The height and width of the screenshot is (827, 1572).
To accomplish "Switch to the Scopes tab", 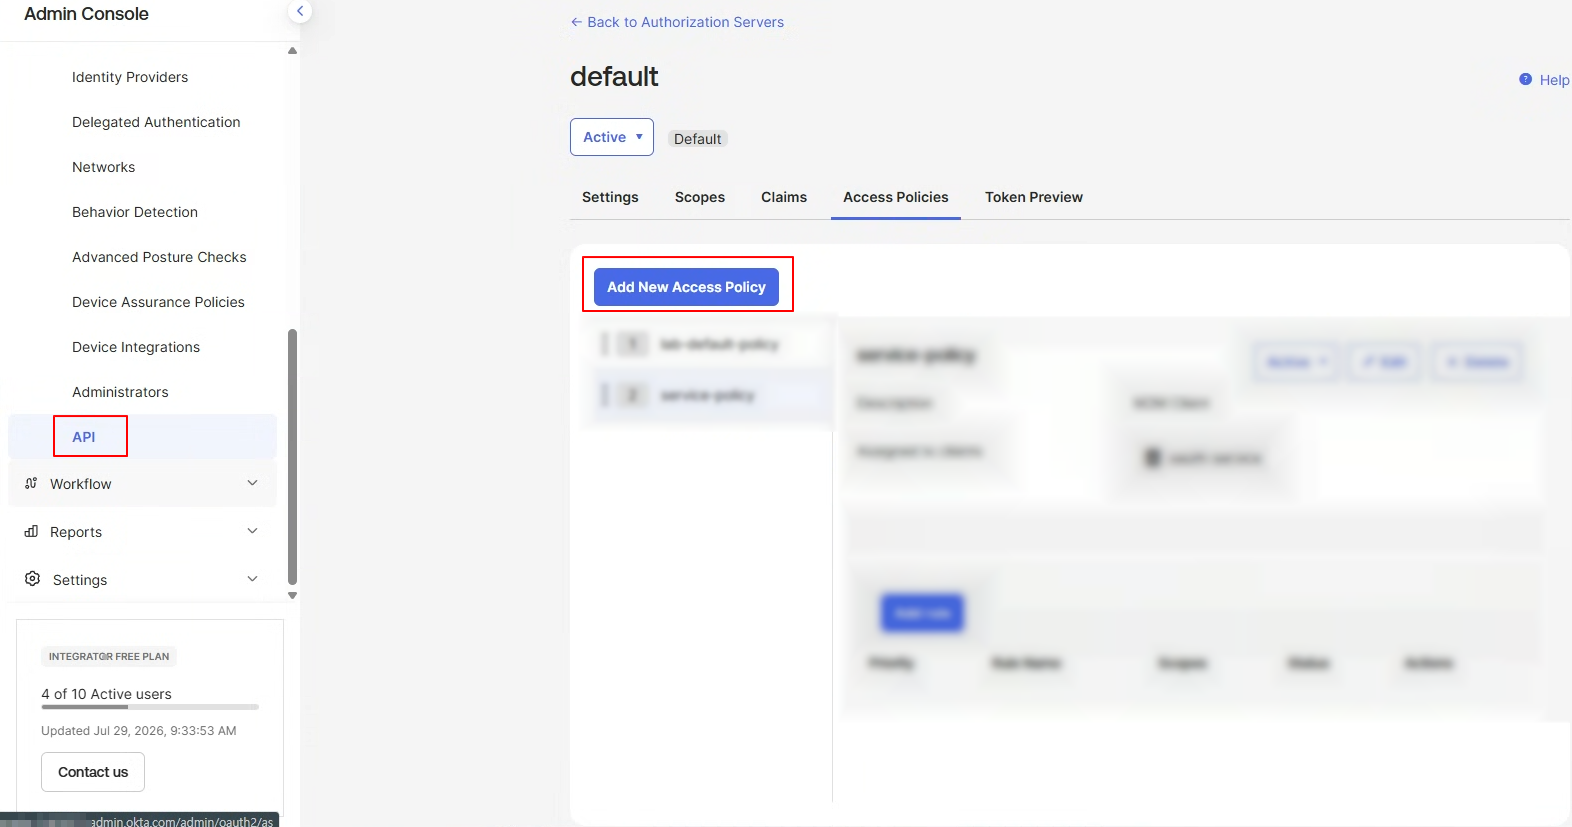I will [x=700, y=197].
